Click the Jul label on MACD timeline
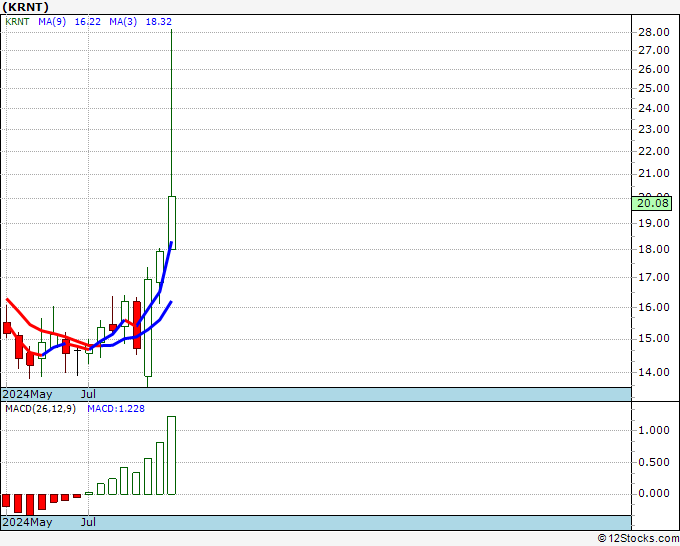Screen dimensions: 680x546 (88, 522)
